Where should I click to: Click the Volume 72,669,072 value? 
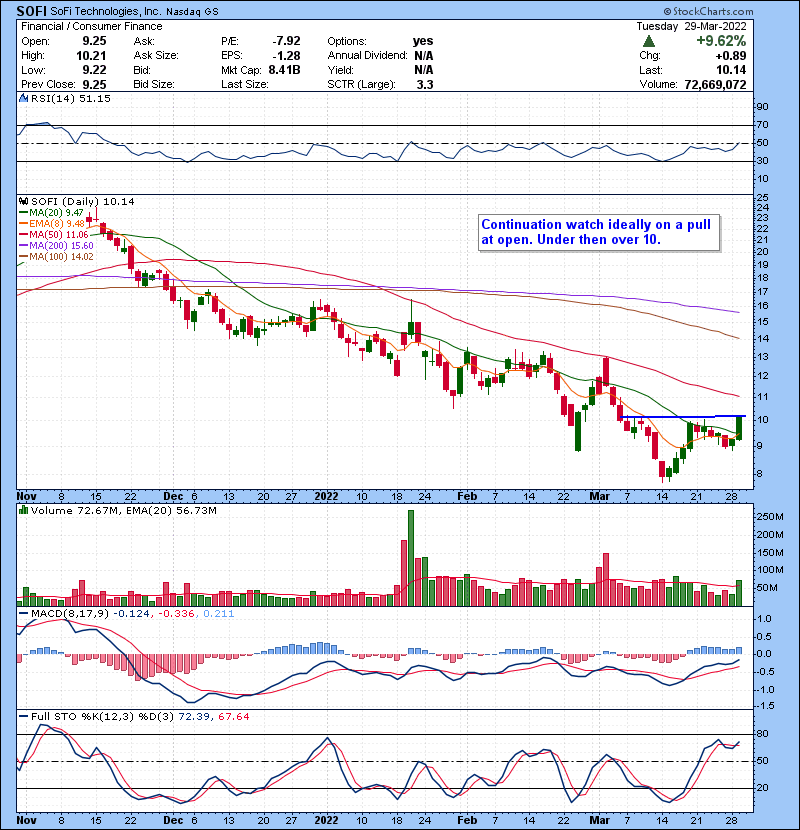[x=715, y=85]
